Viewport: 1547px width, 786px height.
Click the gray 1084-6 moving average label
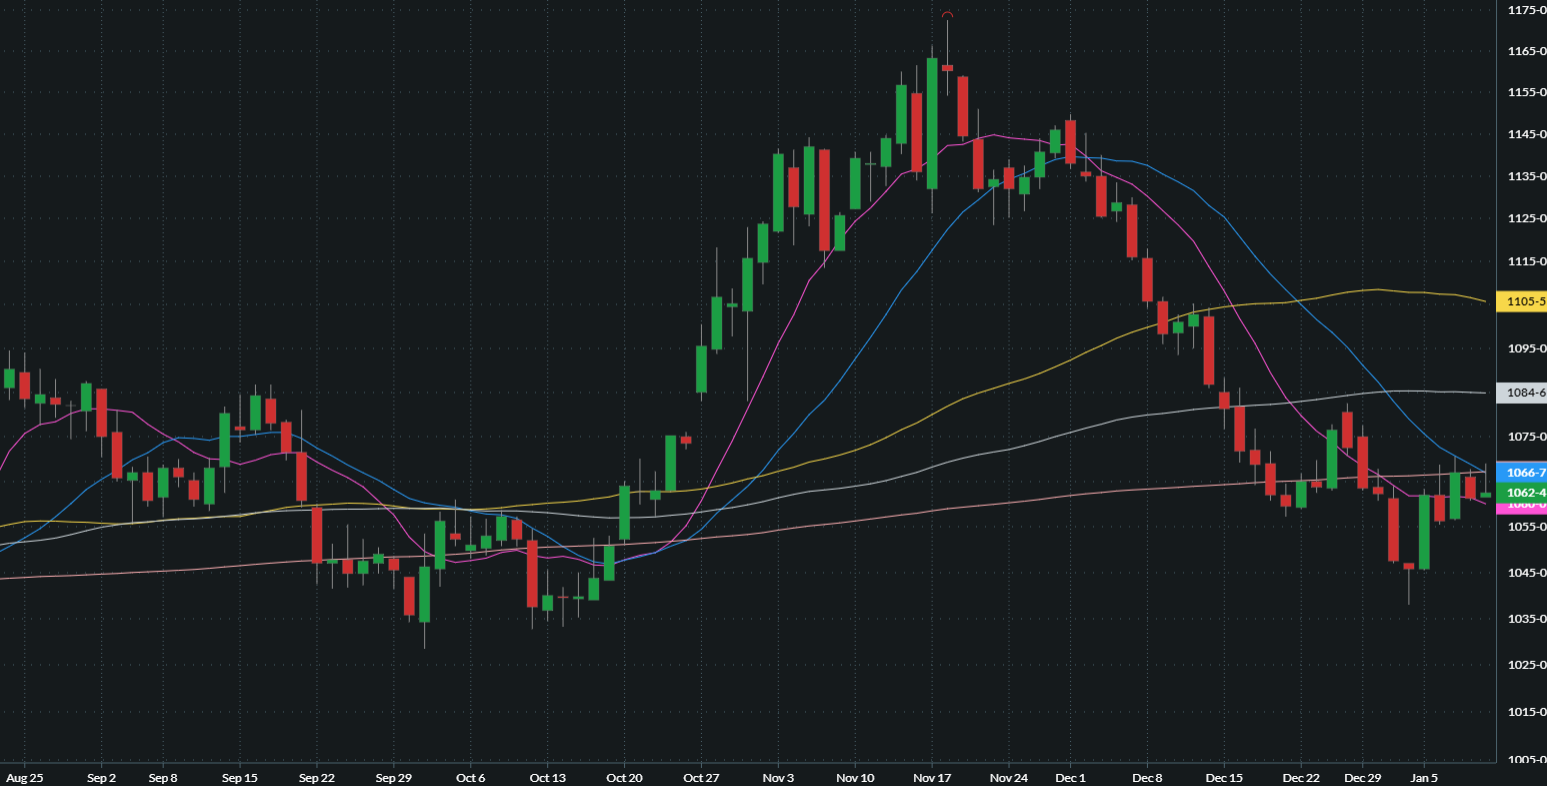point(1521,393)
